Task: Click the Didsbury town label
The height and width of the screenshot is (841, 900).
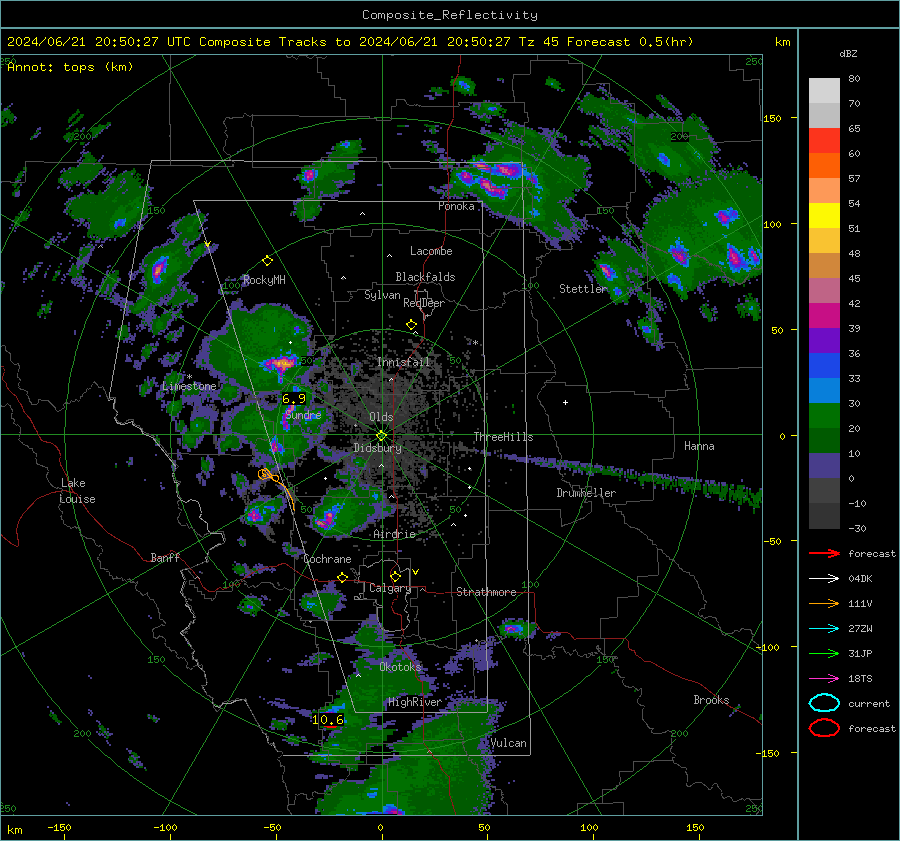Action: tap(378, 448)
